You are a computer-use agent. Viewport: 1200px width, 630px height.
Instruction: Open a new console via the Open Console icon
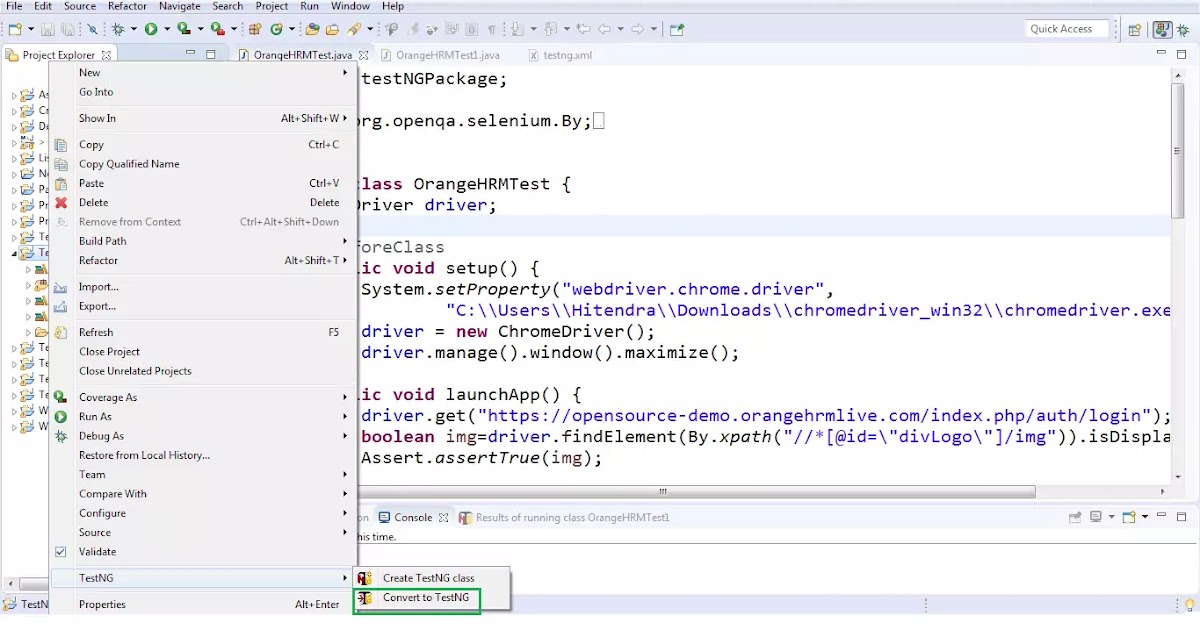[x=1128, y=517]
